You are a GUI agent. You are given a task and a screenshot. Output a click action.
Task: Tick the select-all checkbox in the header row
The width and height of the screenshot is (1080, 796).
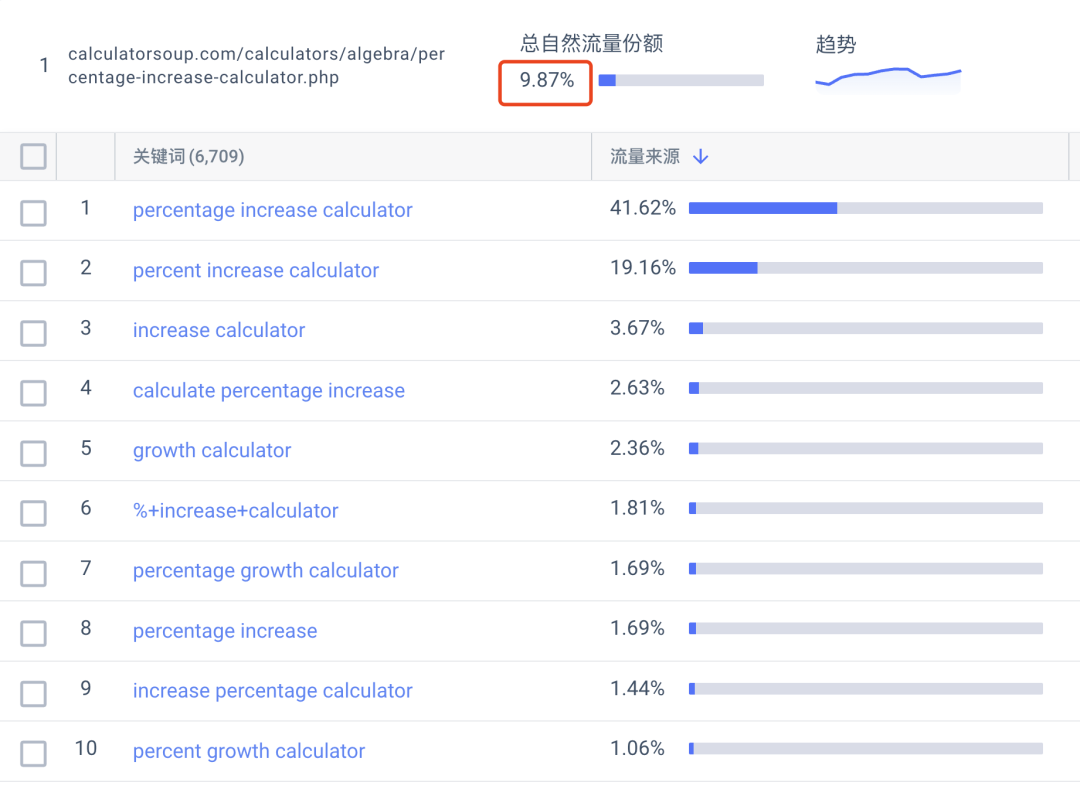(33, 156)
